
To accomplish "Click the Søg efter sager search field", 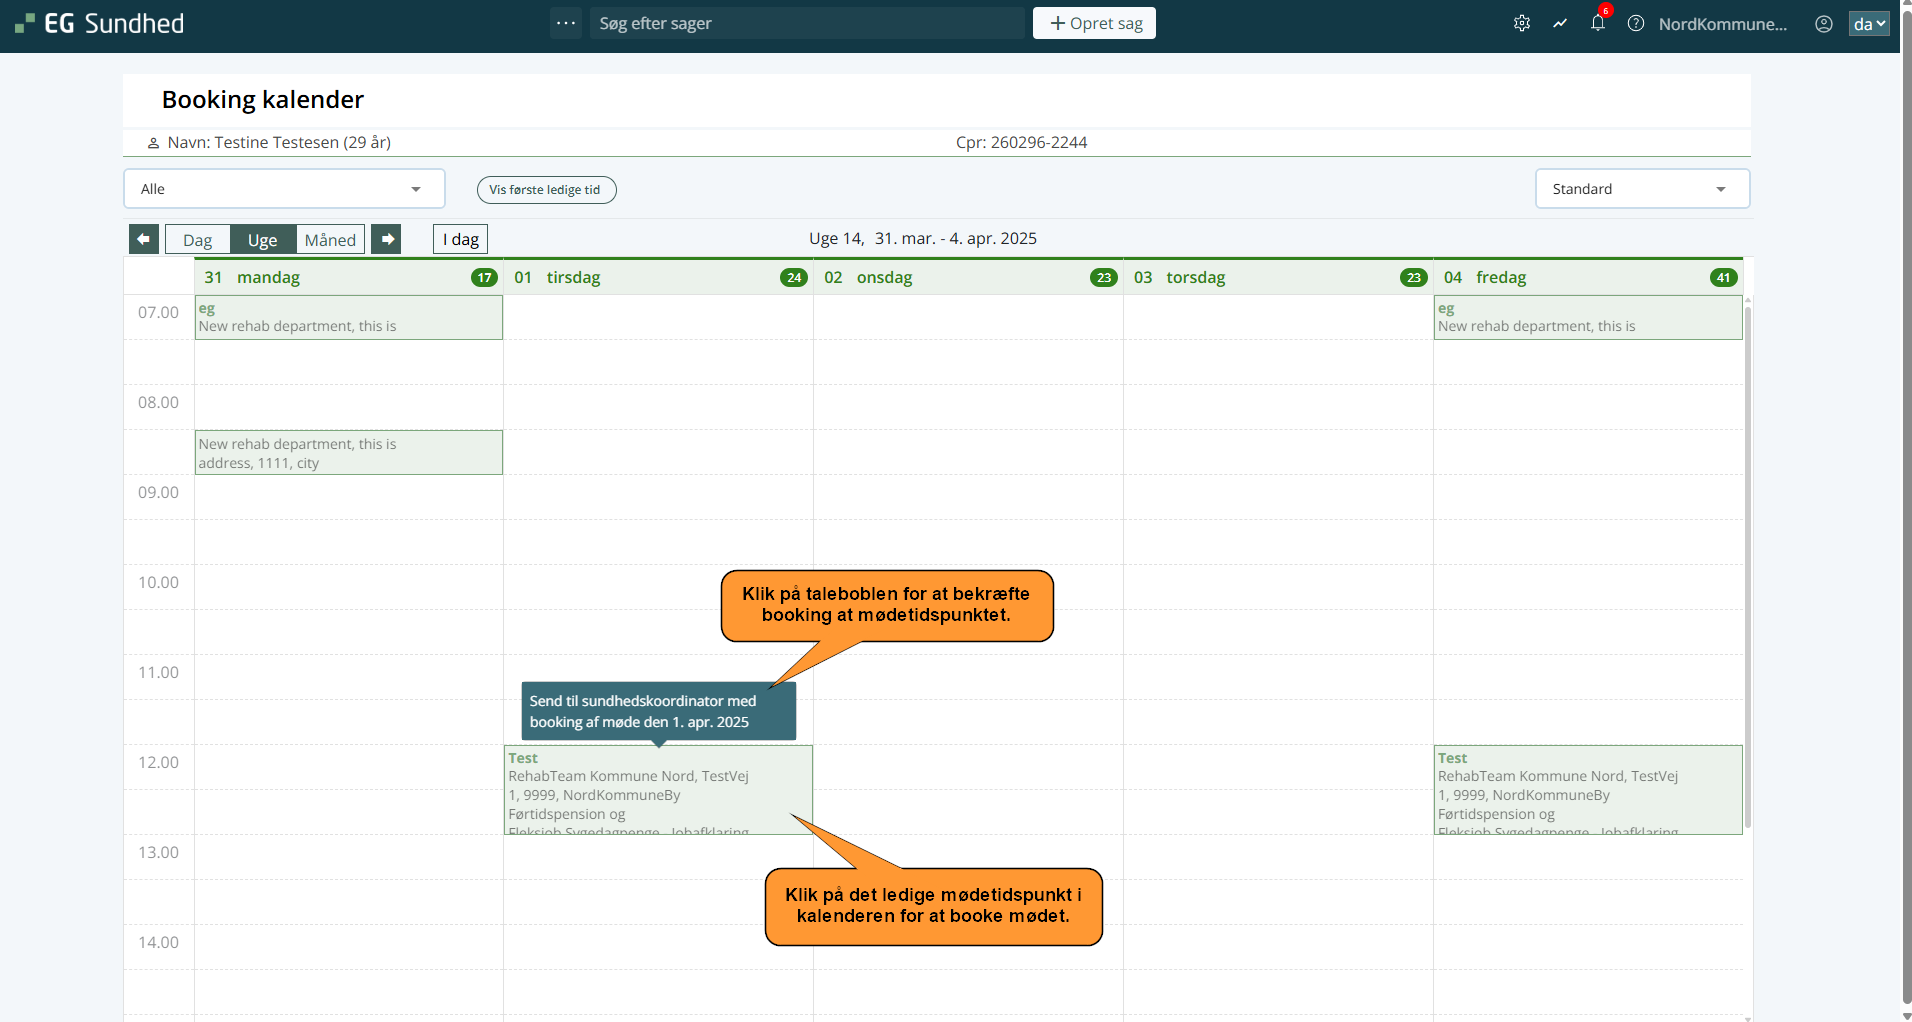I will tap(808, 23).
